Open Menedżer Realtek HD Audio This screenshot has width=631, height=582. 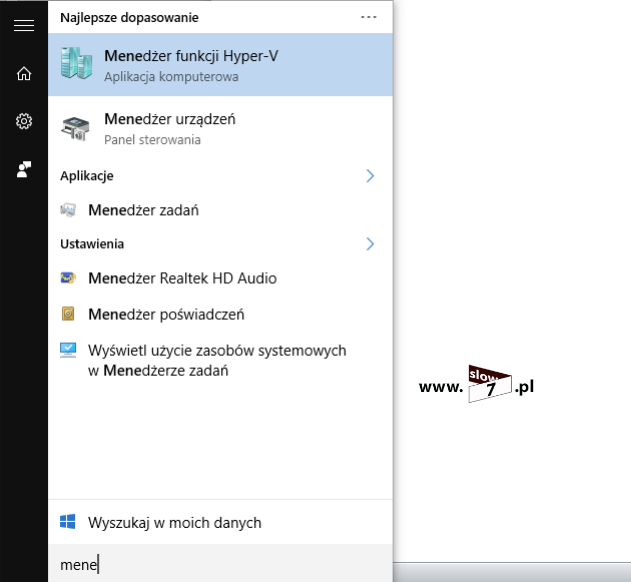point(221,278)
